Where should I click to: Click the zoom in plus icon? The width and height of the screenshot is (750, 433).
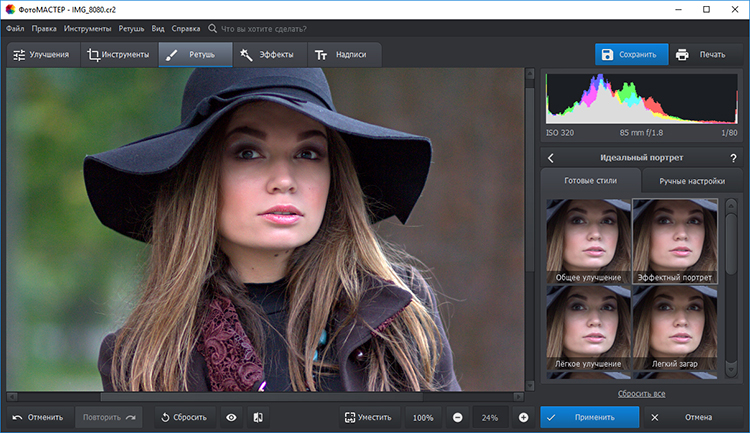click(x=523, y=417)
